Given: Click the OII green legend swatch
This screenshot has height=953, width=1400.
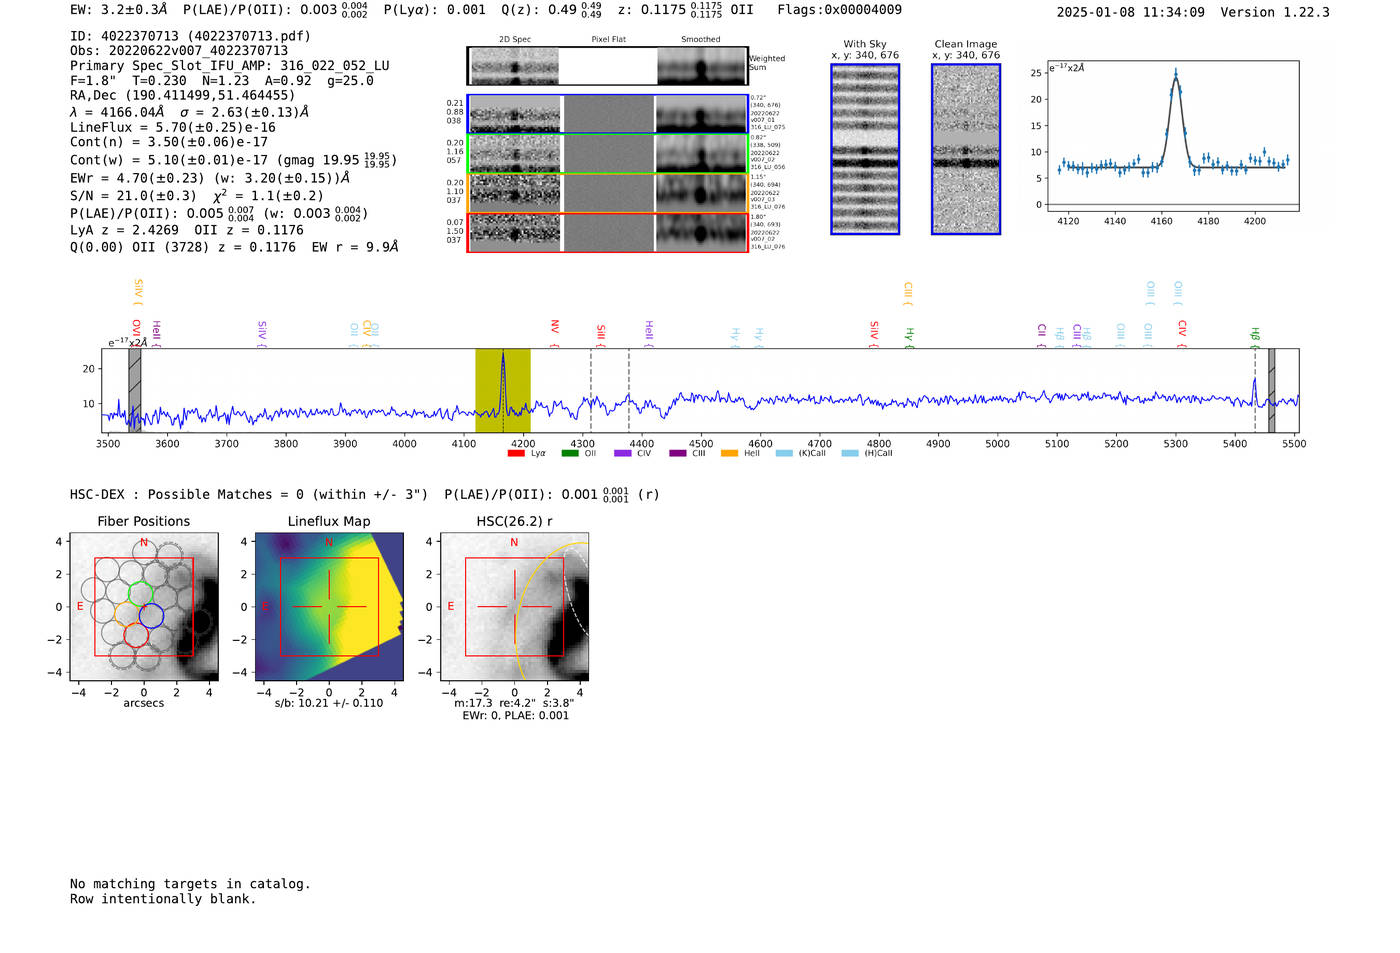Looking at the screenshot, I should [570, 453].
